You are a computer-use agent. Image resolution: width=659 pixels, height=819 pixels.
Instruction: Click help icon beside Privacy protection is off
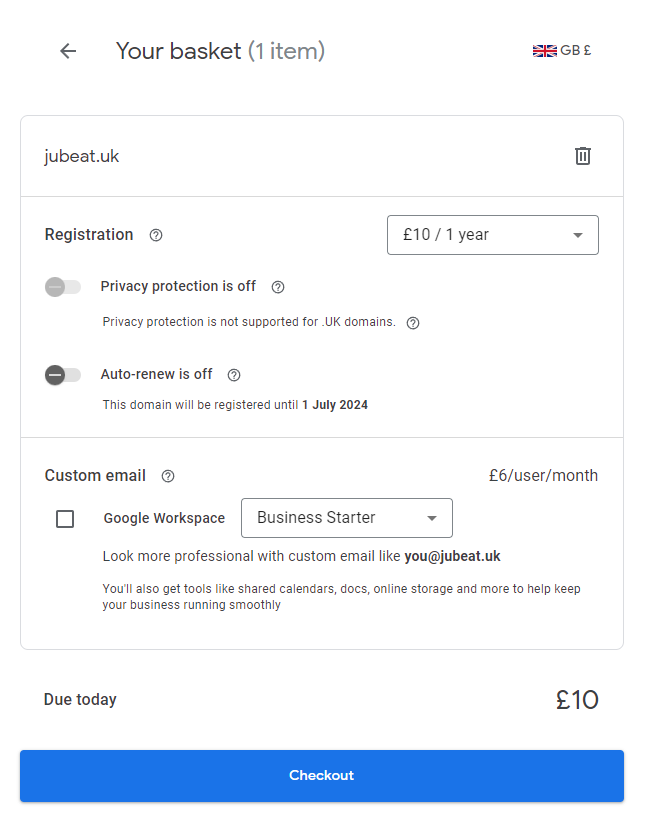pos(278,287)
